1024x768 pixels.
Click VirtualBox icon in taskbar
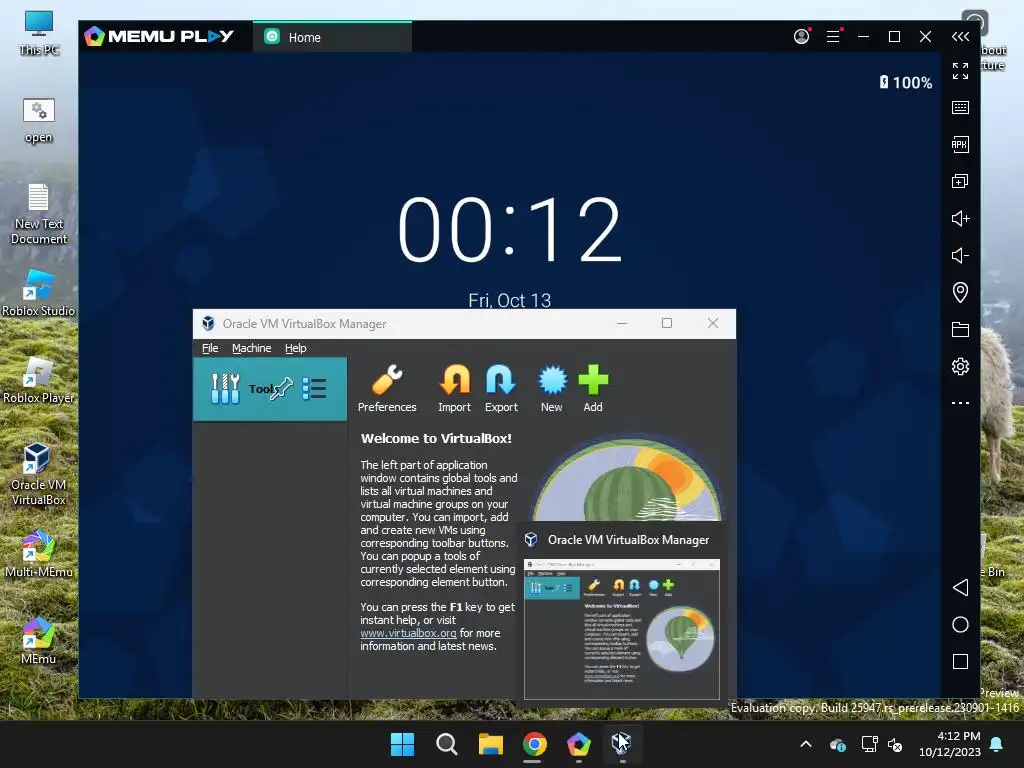(x=622, y=744)
